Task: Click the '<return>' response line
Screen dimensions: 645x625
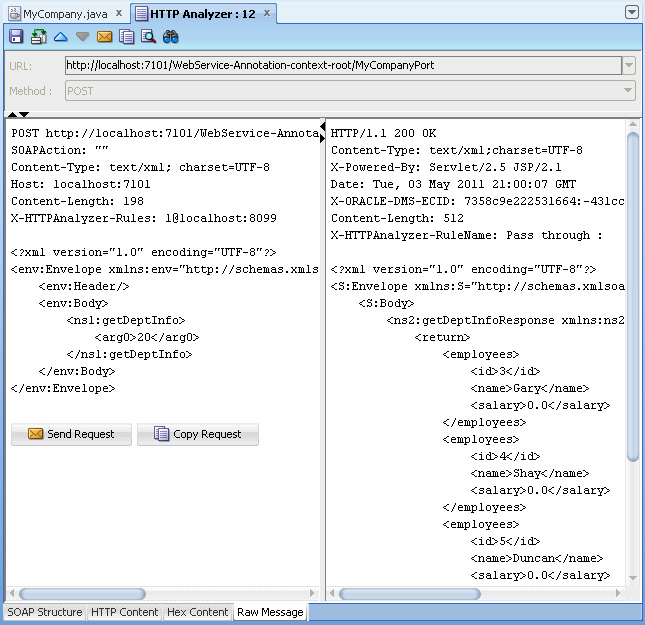Action: pos(442,337)
